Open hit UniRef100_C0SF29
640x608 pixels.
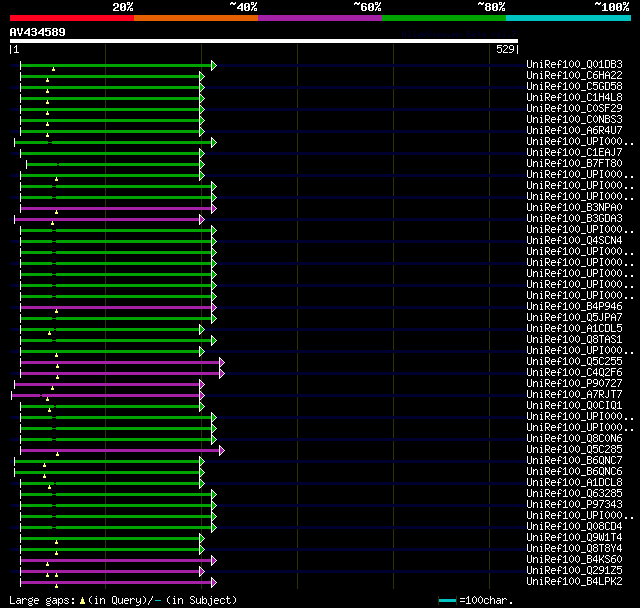click(574, 109)
